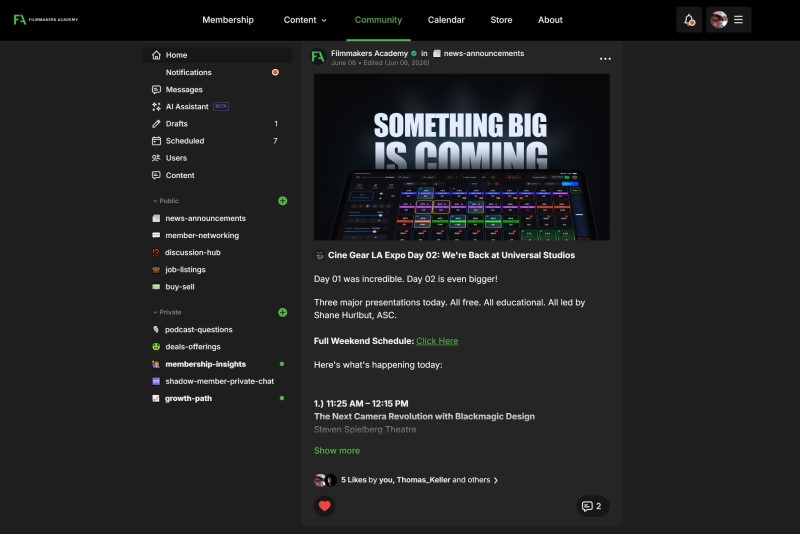The width and height of the screenshot is (800, 534).
Task: Open Notifications in the sidebar
Action: pyautogui.click(x=217, y=72)
